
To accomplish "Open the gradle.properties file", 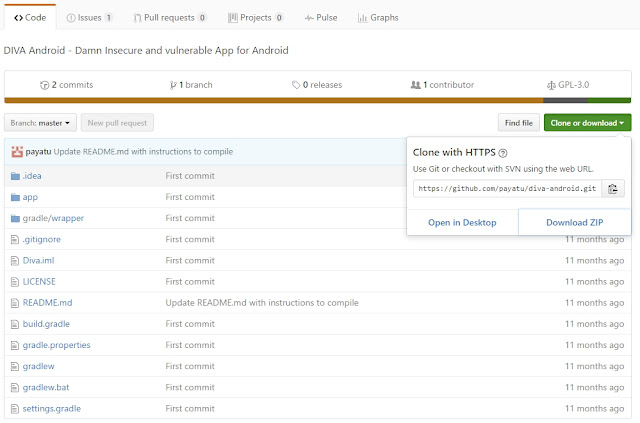I will click(56, 345).
